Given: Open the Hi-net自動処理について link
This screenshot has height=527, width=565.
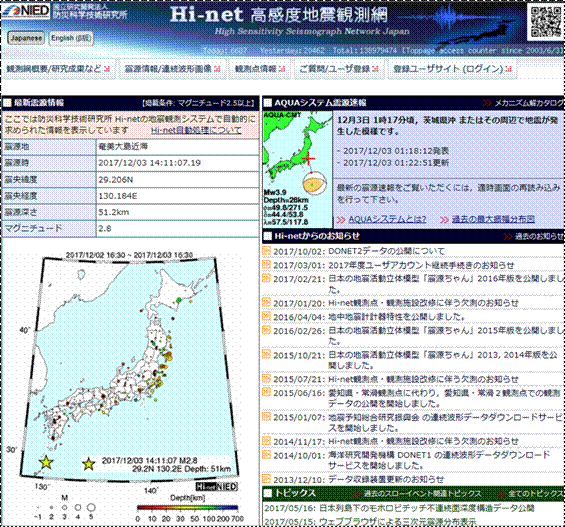Looking at the screenshot, I should (x=196, y=130).
